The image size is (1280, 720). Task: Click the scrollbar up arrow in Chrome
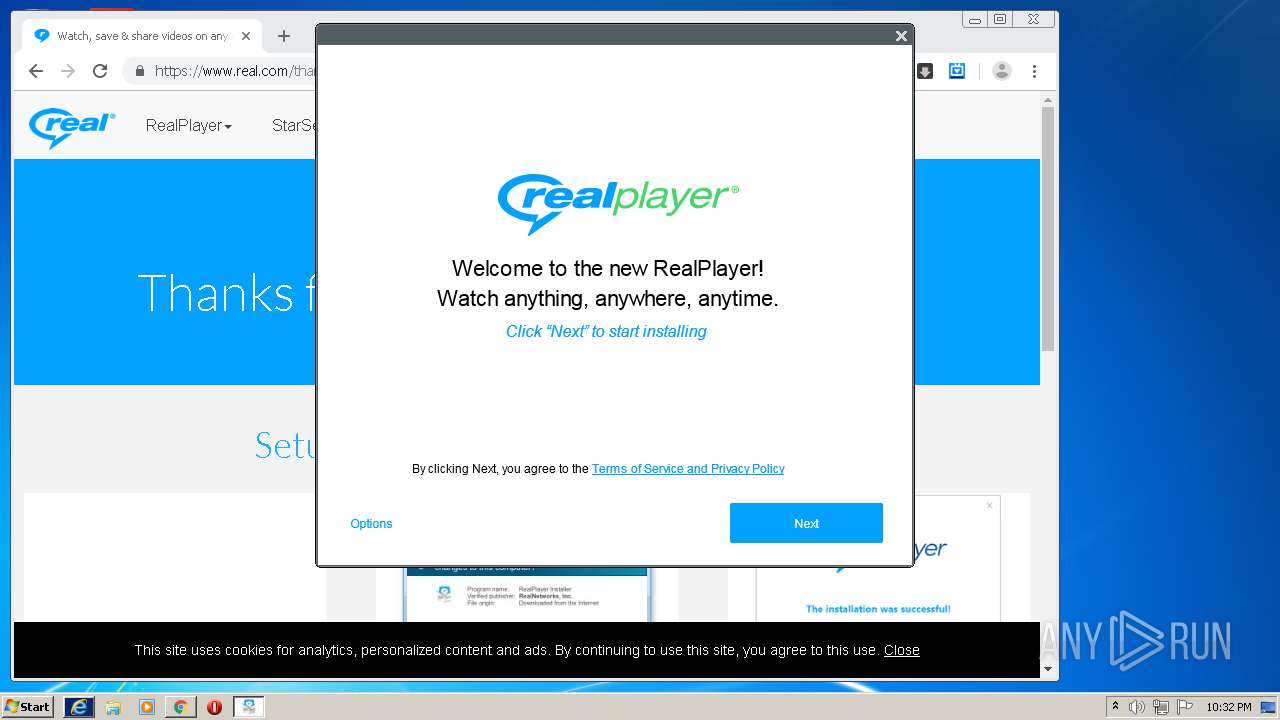(1048, 100)
